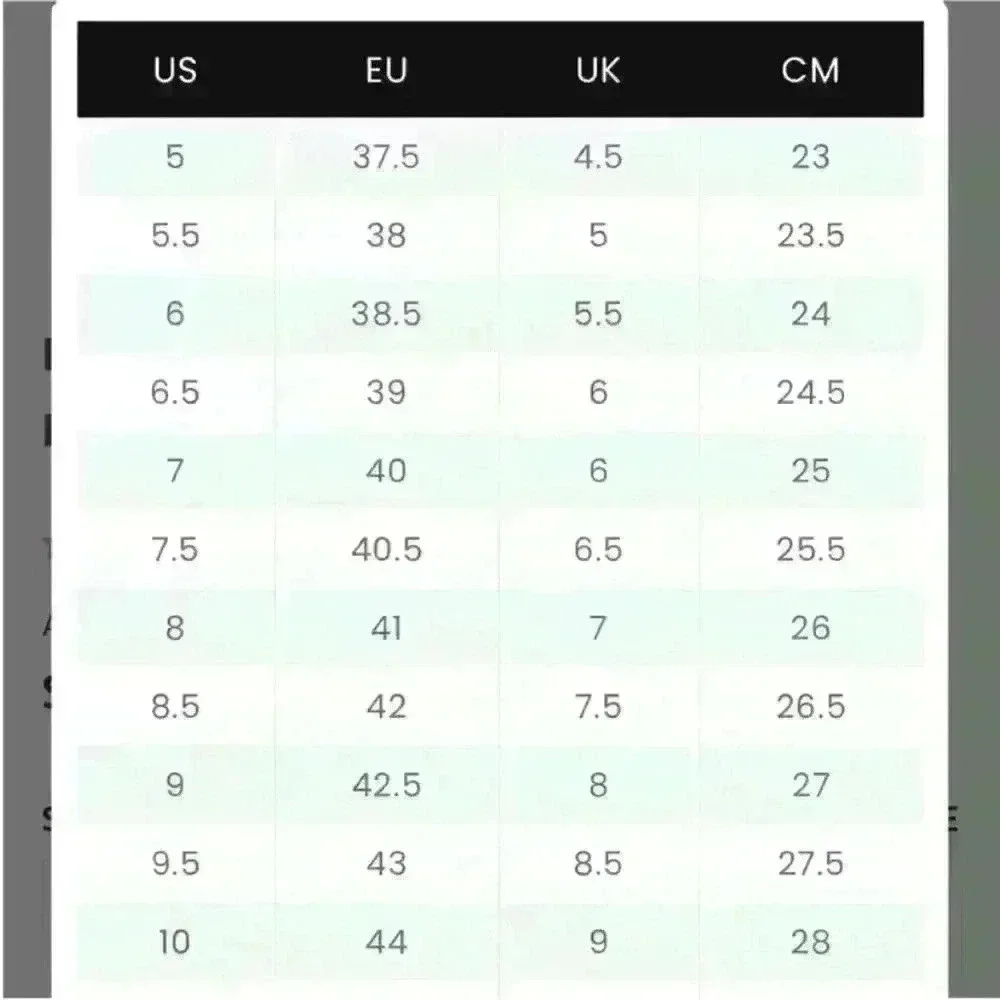The image size is (1000, 1000).
Task: Select EU size 41 cell
Action: [386, 628]
